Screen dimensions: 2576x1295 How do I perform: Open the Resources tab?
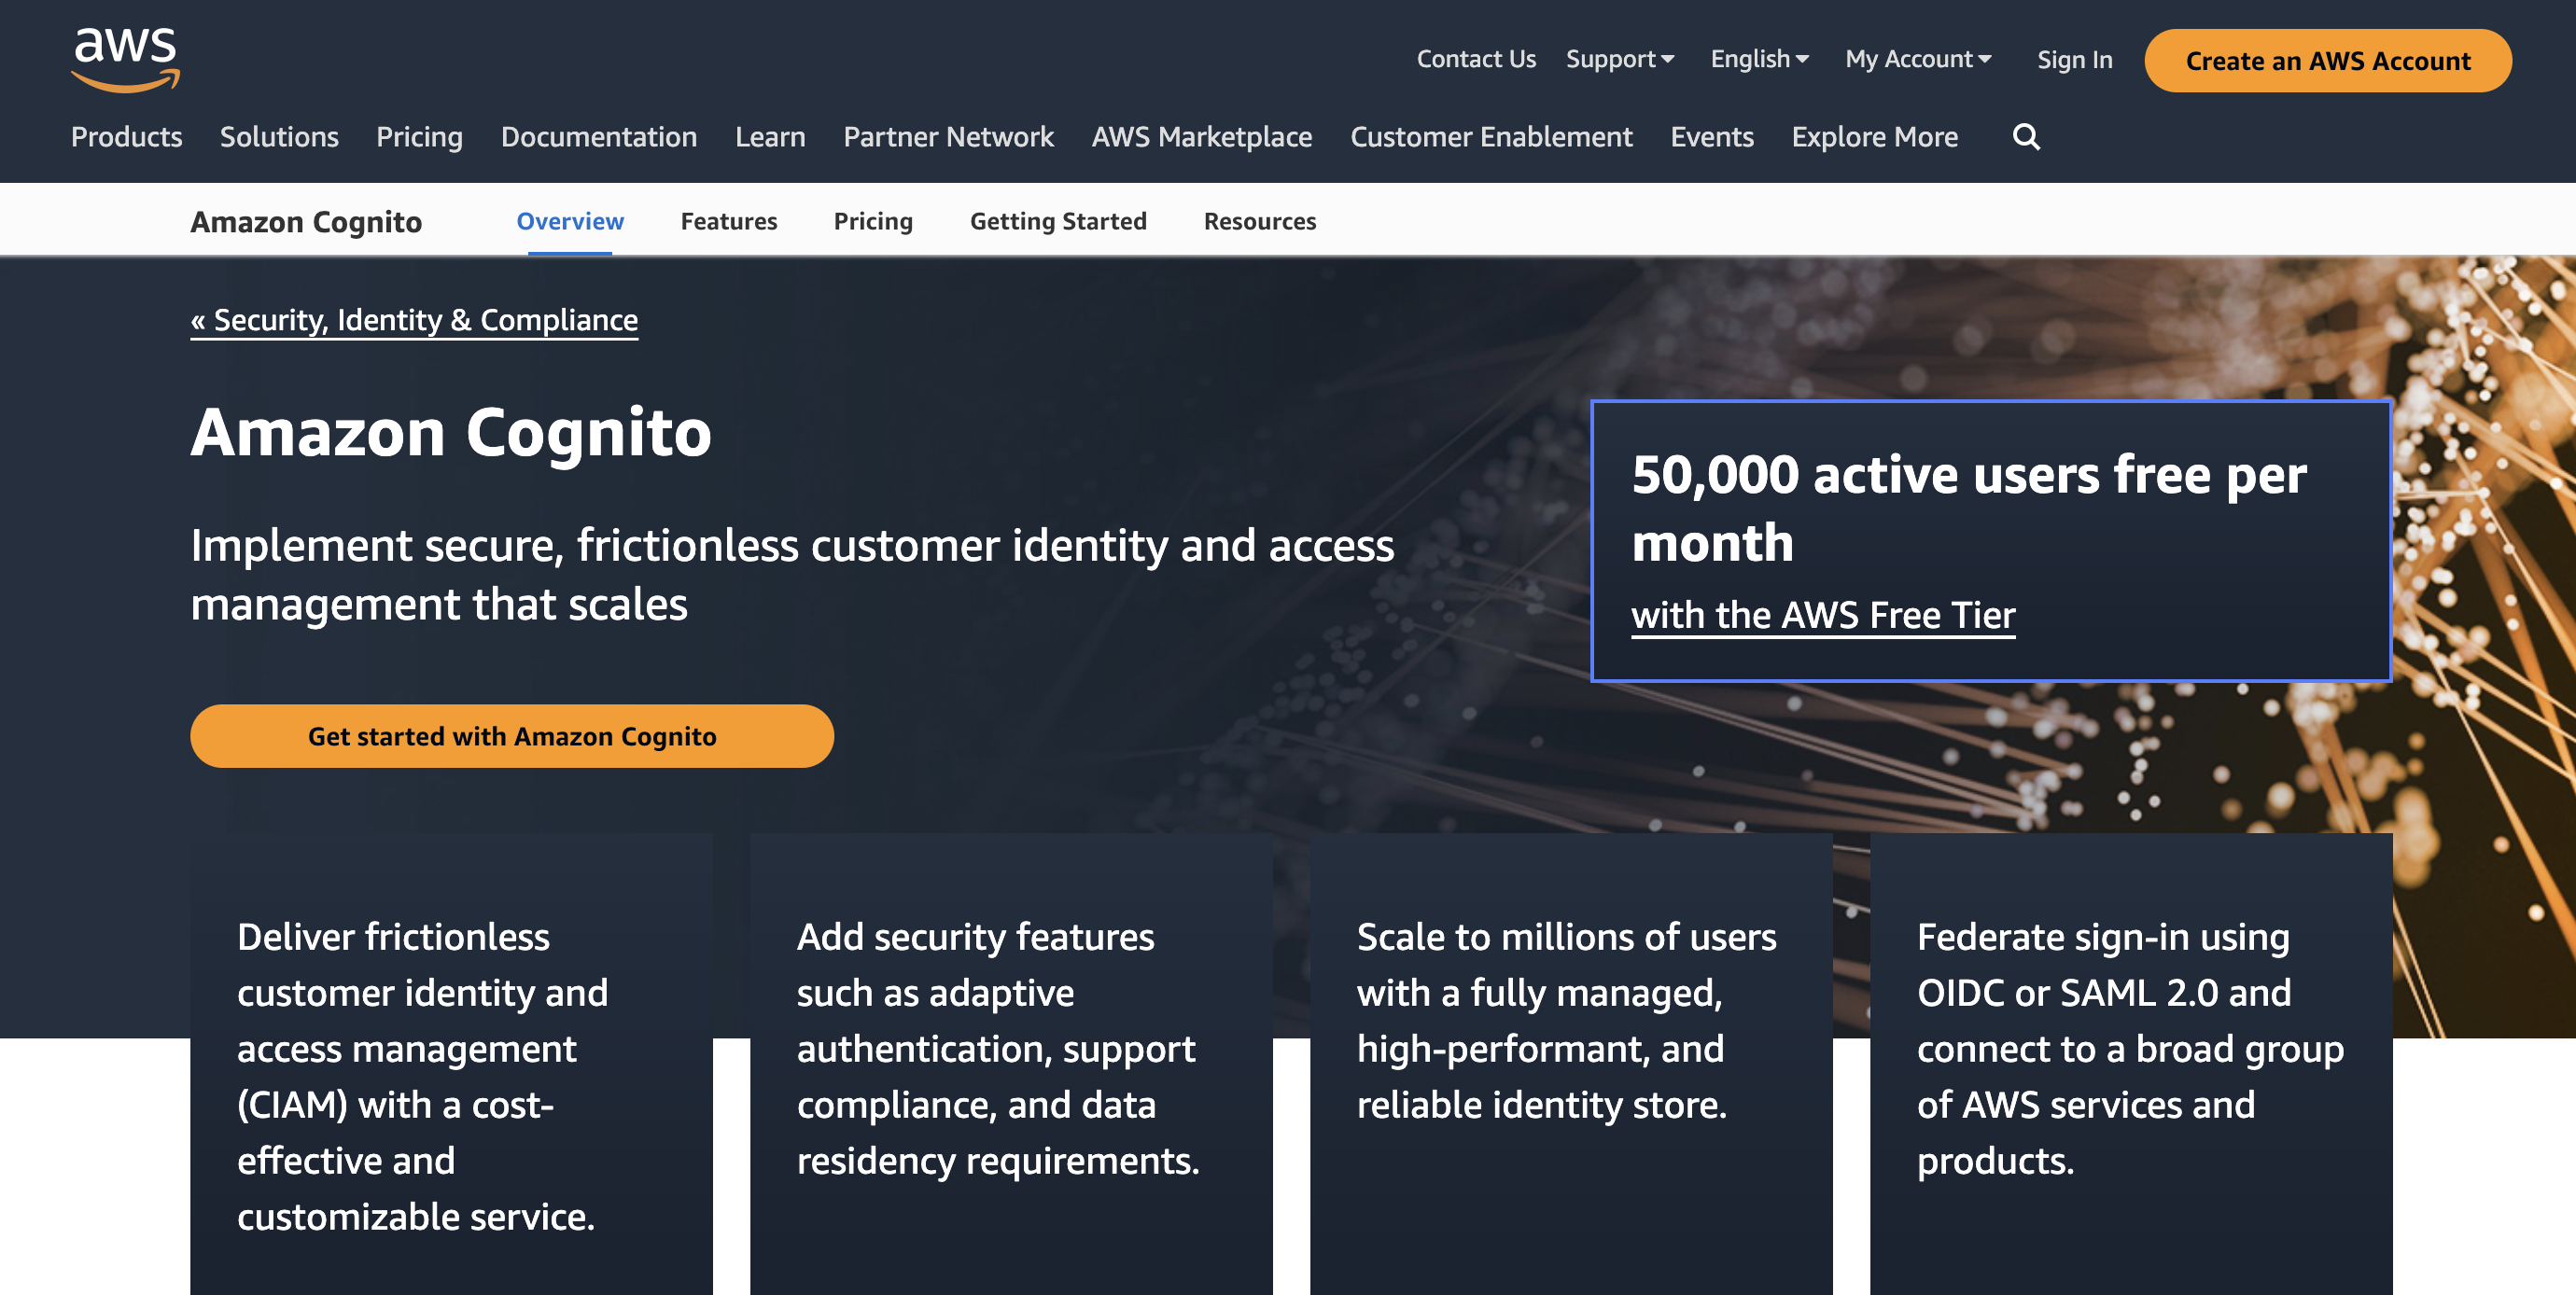(1260, 221)
